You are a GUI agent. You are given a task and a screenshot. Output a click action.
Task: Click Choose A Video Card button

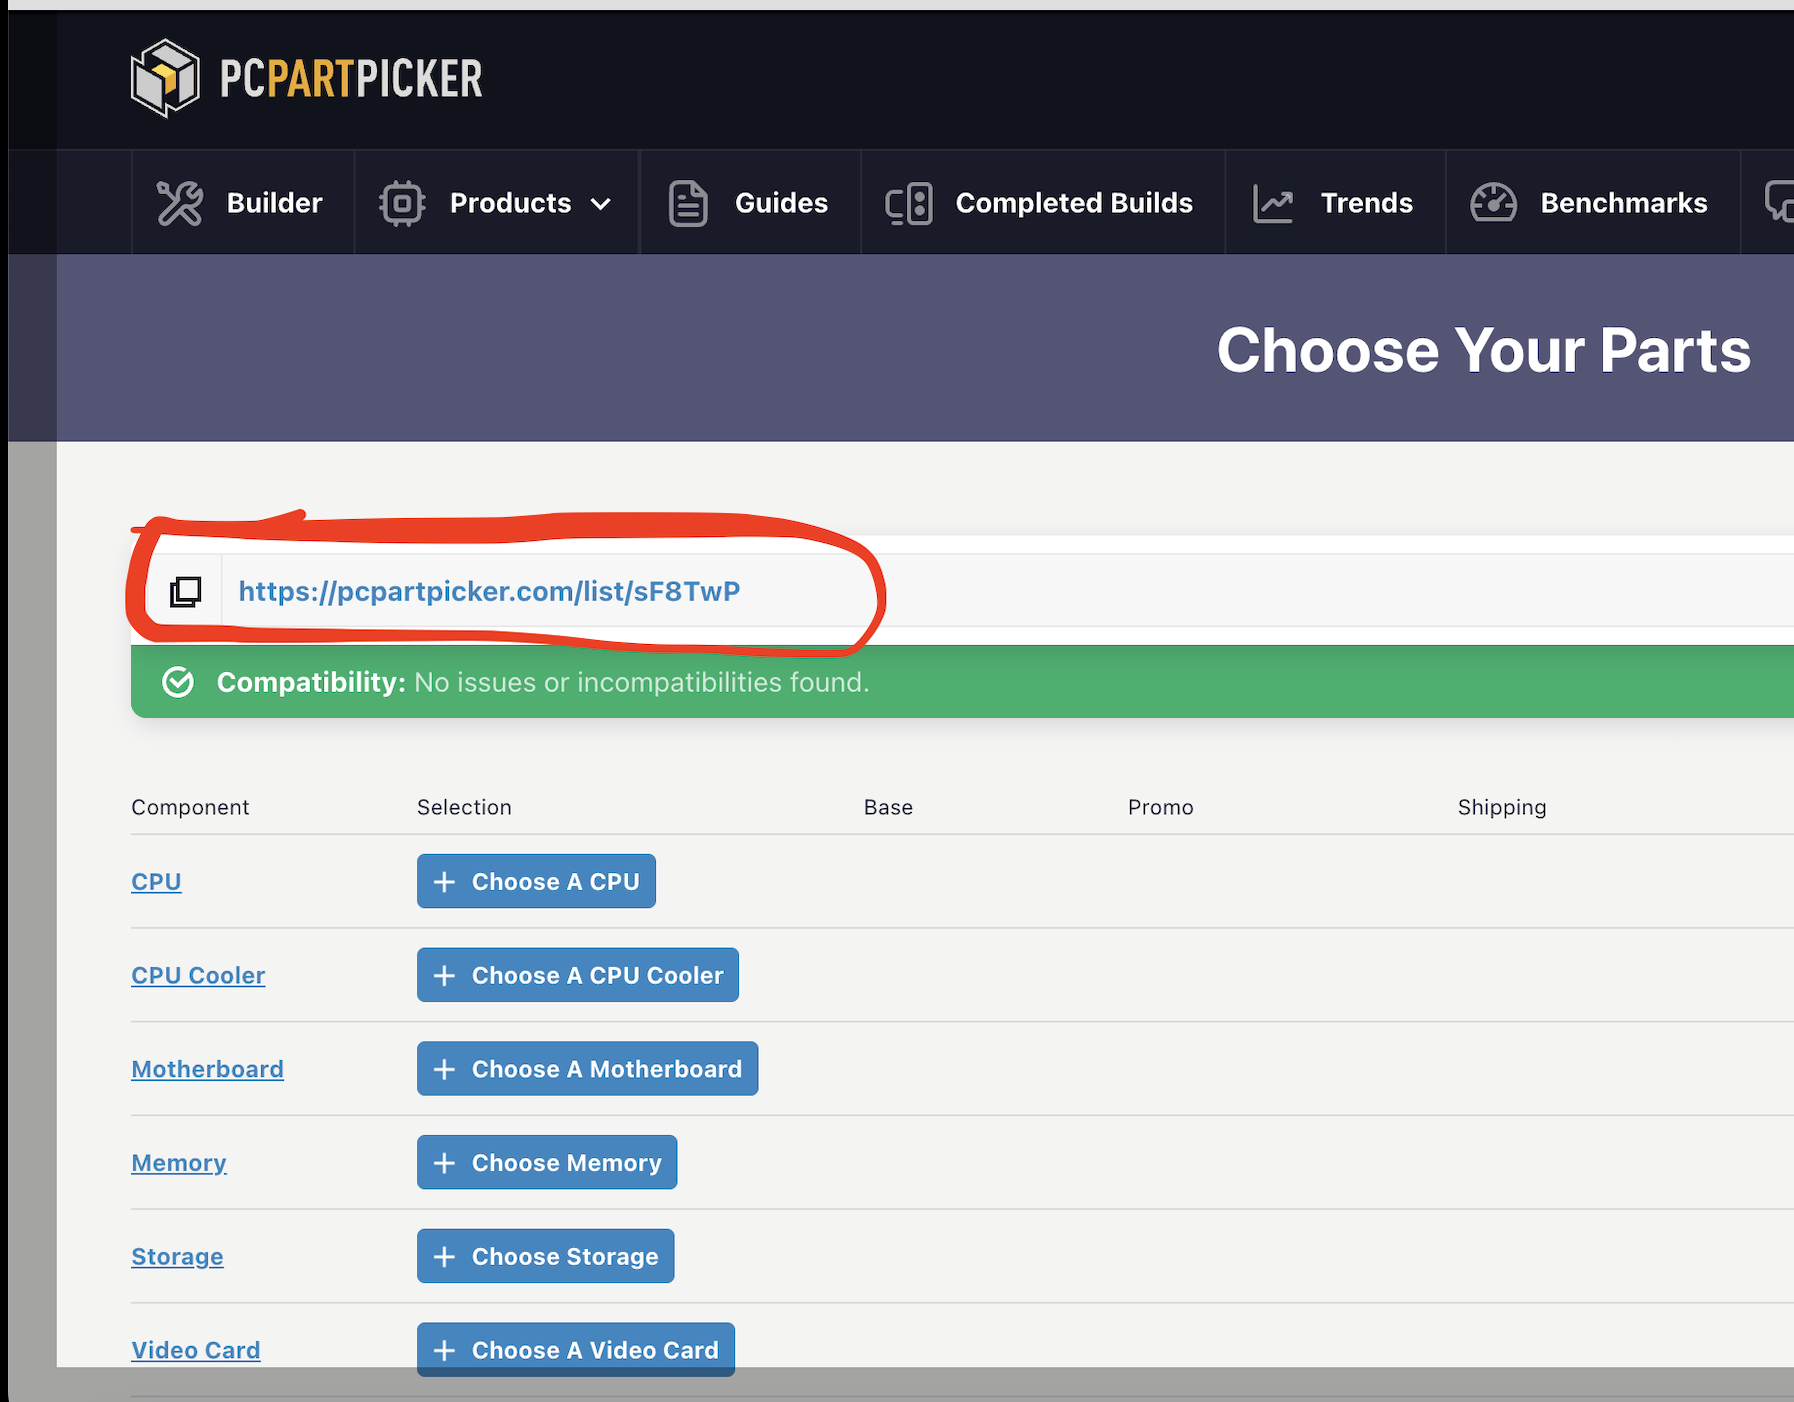(575, 1350)
